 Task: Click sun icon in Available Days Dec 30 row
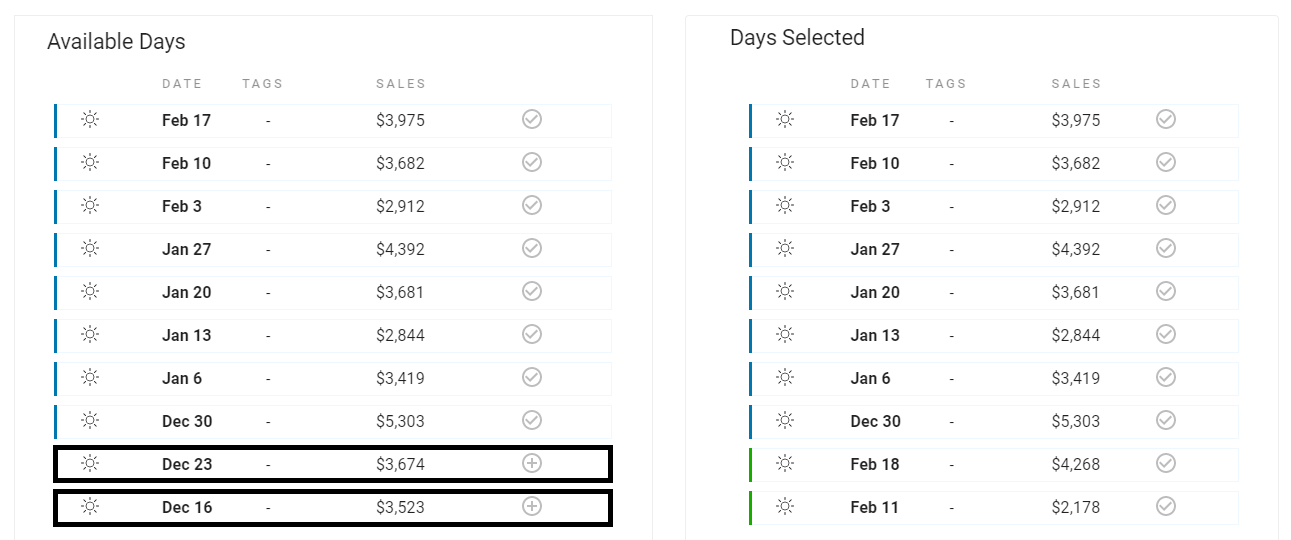pos(90,421)
